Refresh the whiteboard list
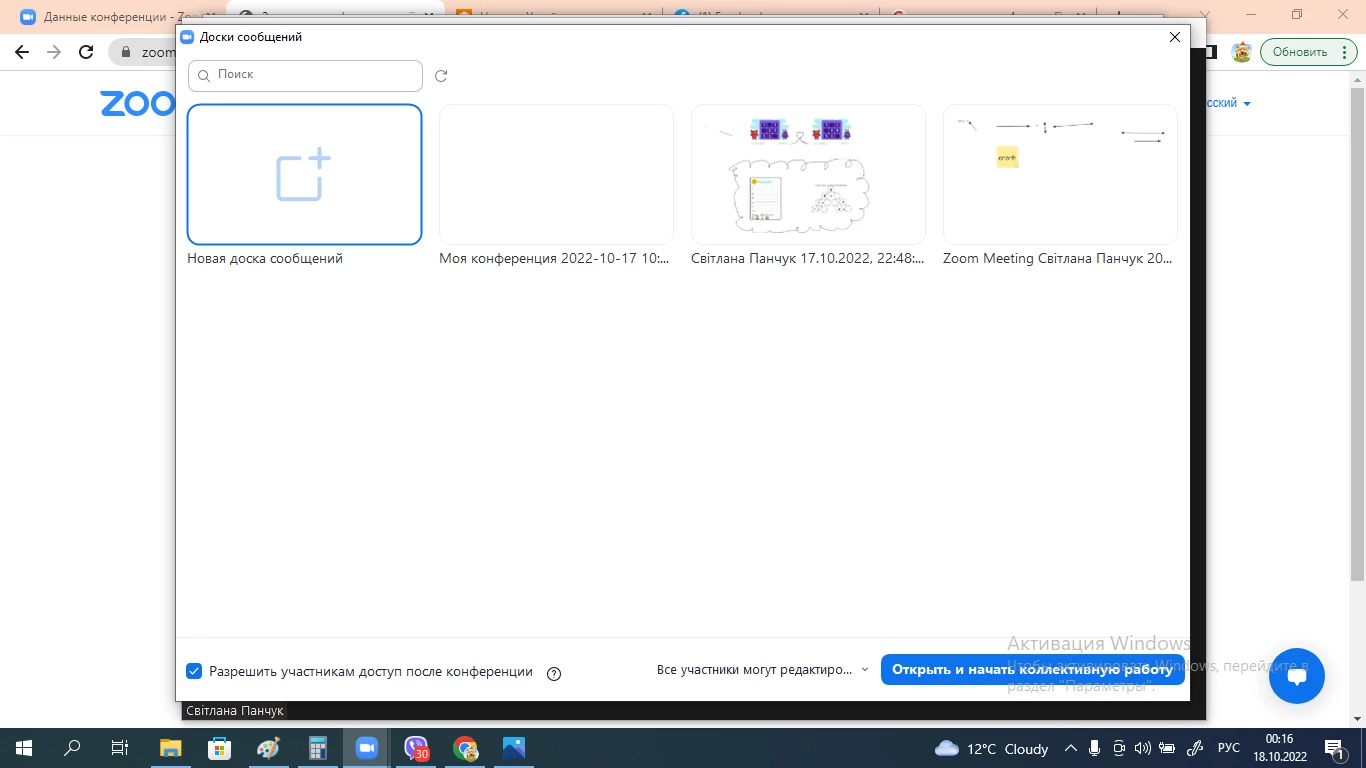Screen dimensions: 1366x768 click(441, 76)
